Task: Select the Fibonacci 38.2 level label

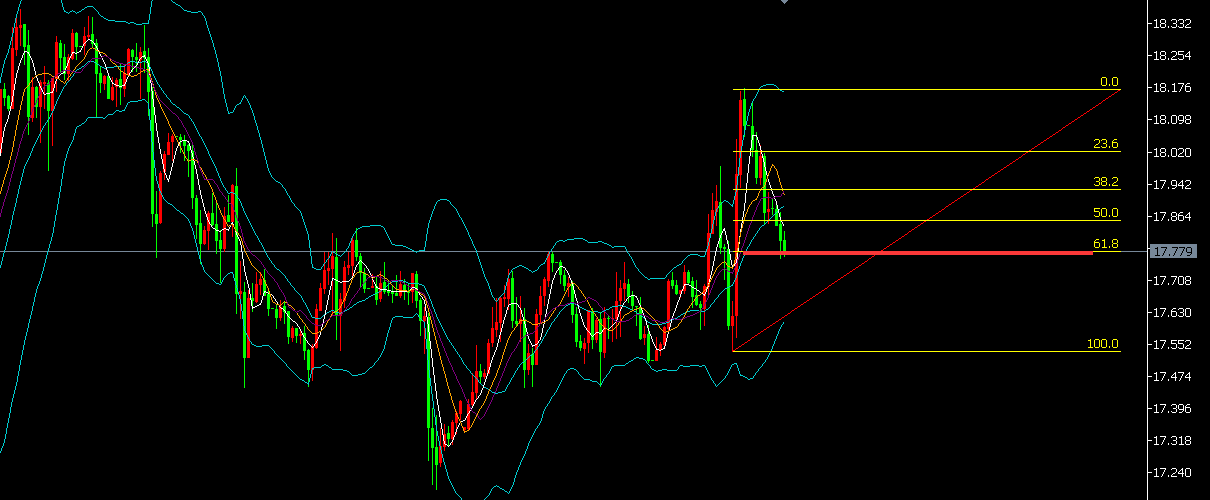Action: coord(1106,182)
